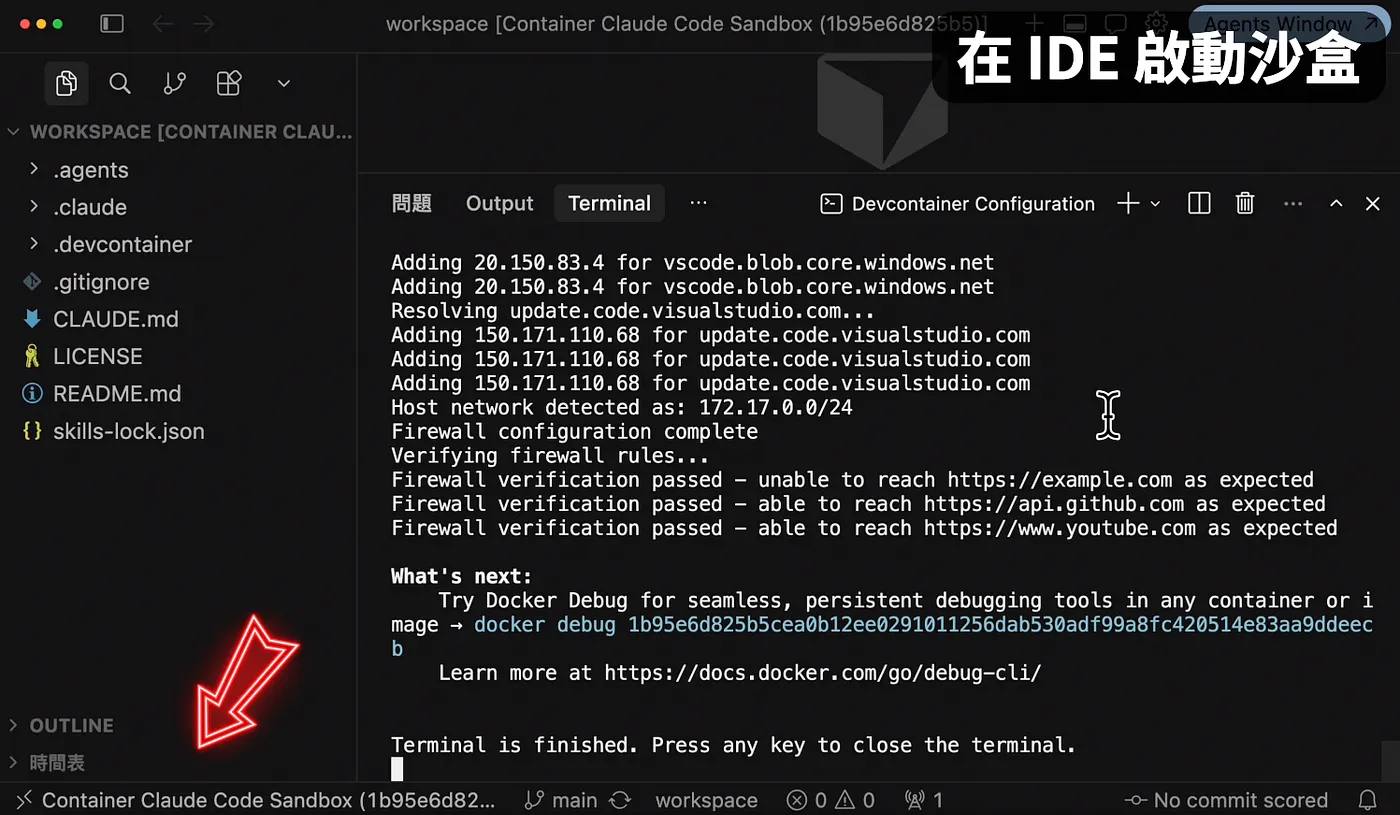The image size is (1400, 815).
Task: Close the bottom panel
Action: (1373, 204)
